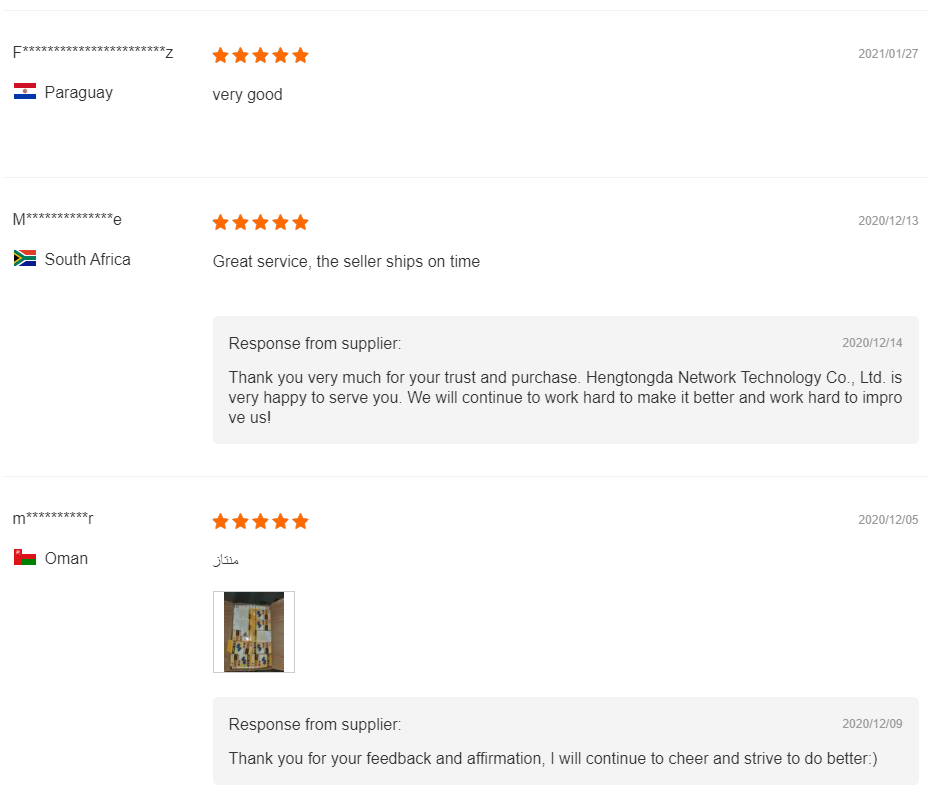
Task: Click the Paraguay flag icon
Action: coord(25,92)
